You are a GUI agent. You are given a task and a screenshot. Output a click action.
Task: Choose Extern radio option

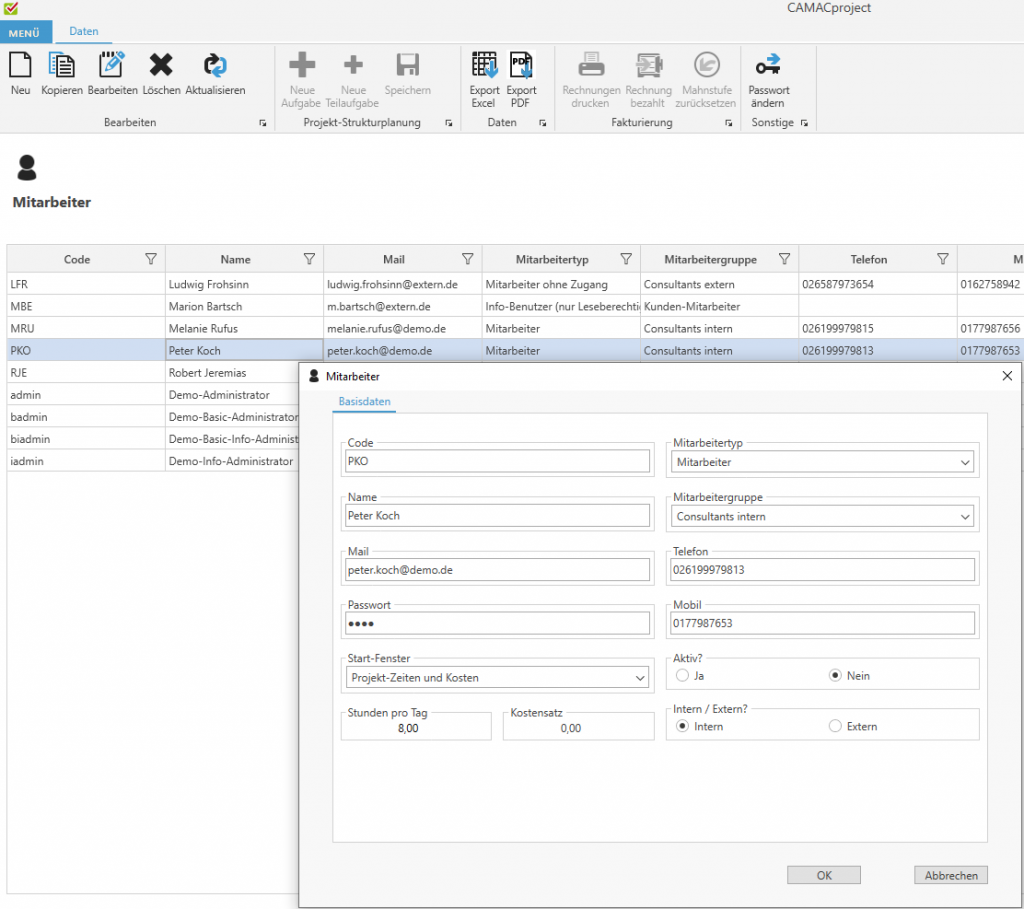835,726
